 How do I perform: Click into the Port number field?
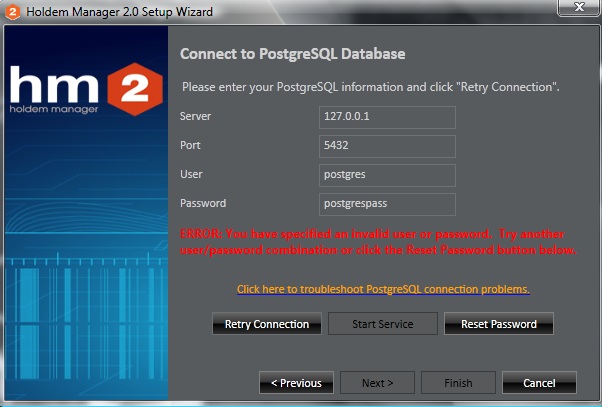(x=387, y=146)
